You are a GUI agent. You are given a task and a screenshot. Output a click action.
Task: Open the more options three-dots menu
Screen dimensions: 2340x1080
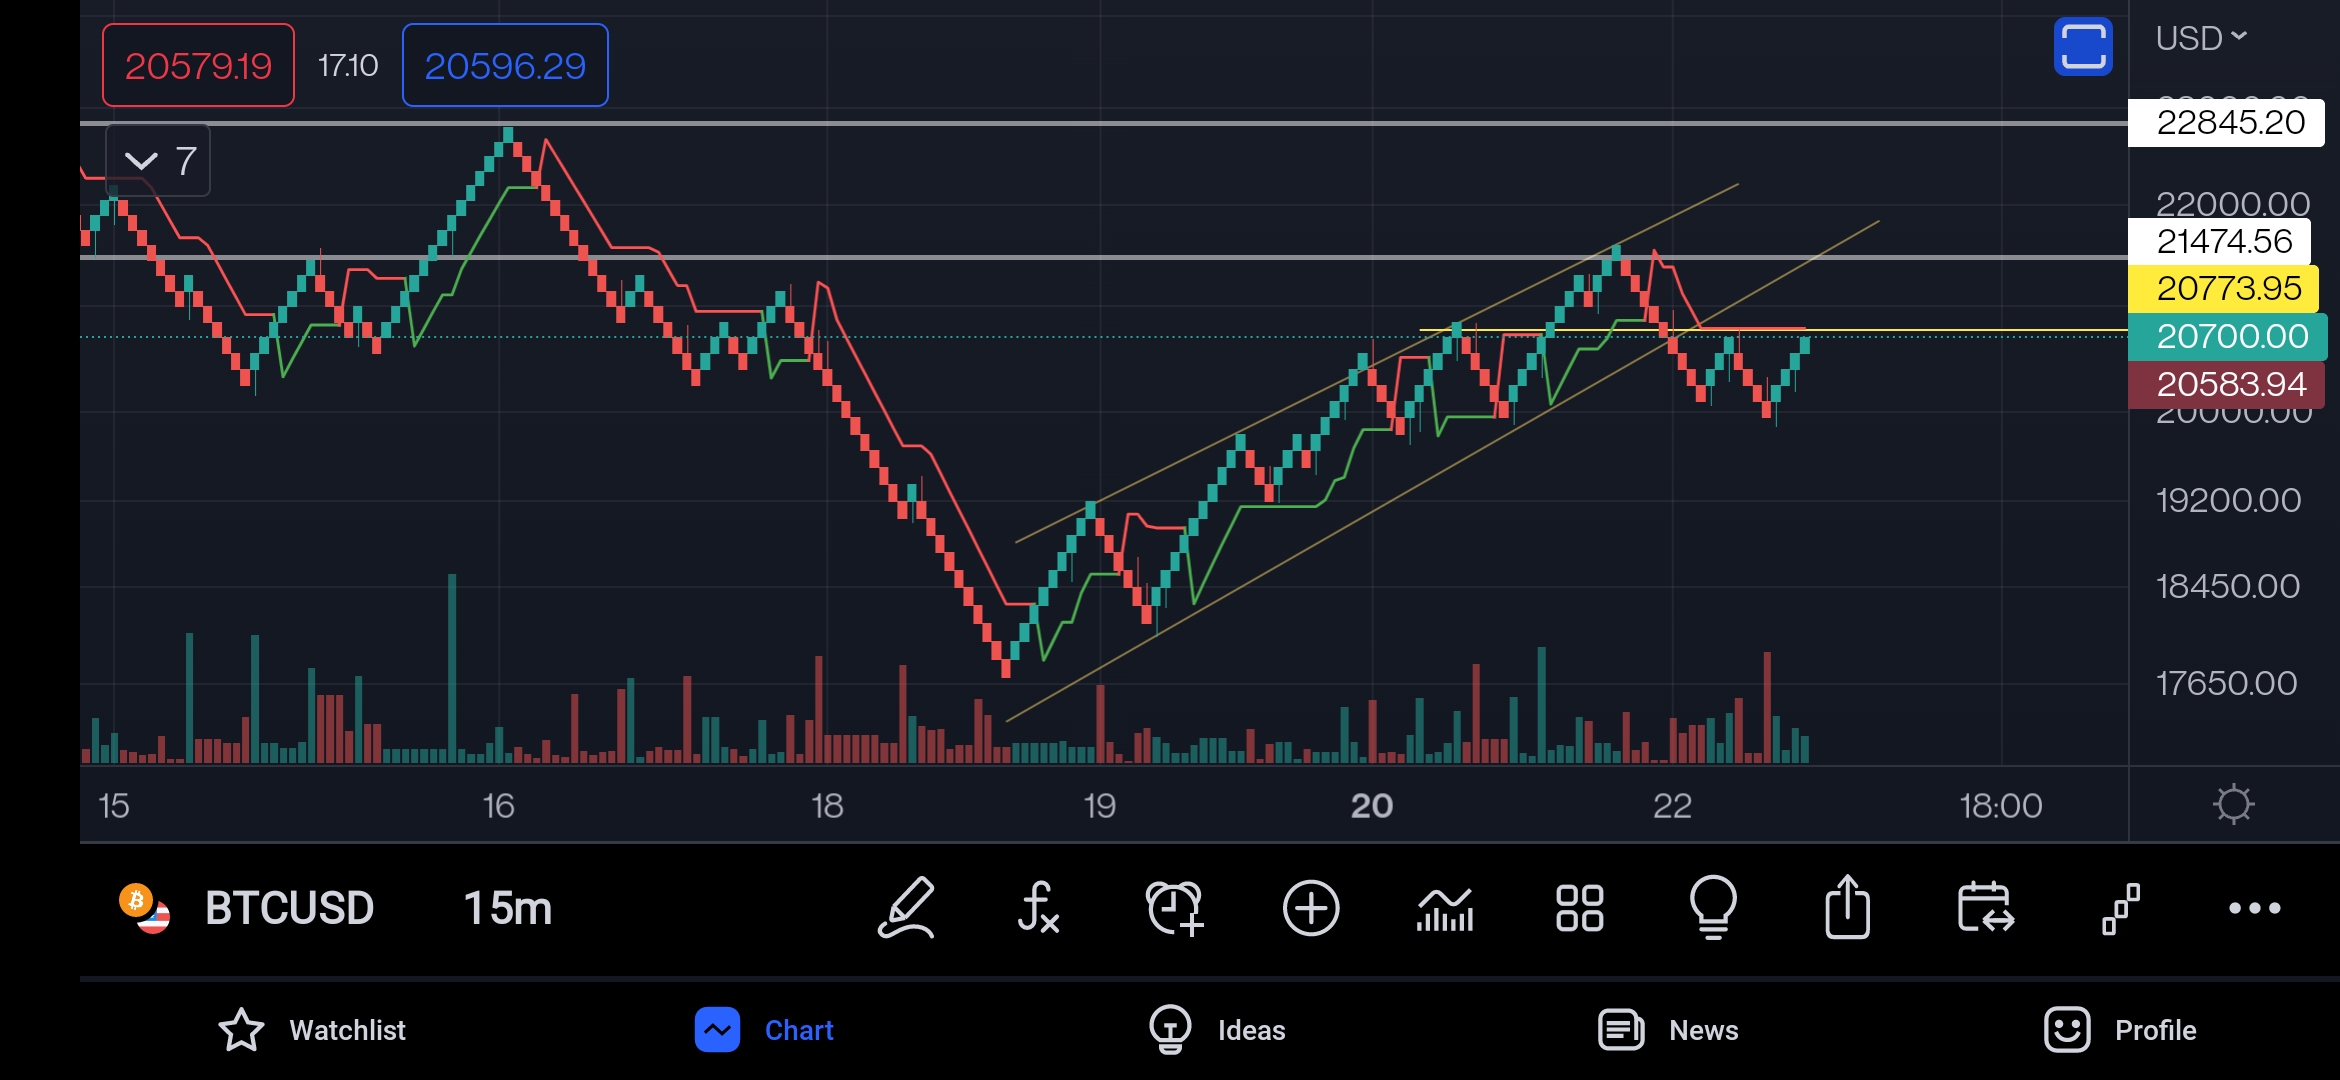(2254, 908)
